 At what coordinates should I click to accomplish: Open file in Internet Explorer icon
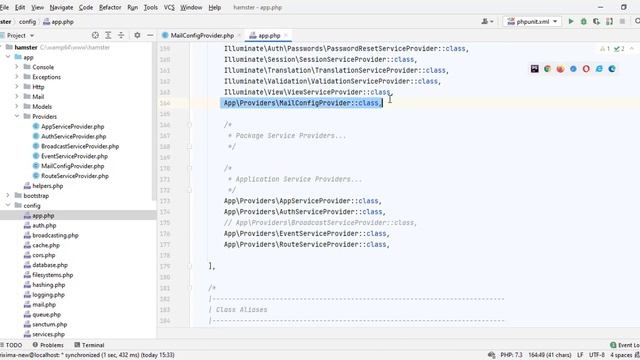[x=599, y=69]
